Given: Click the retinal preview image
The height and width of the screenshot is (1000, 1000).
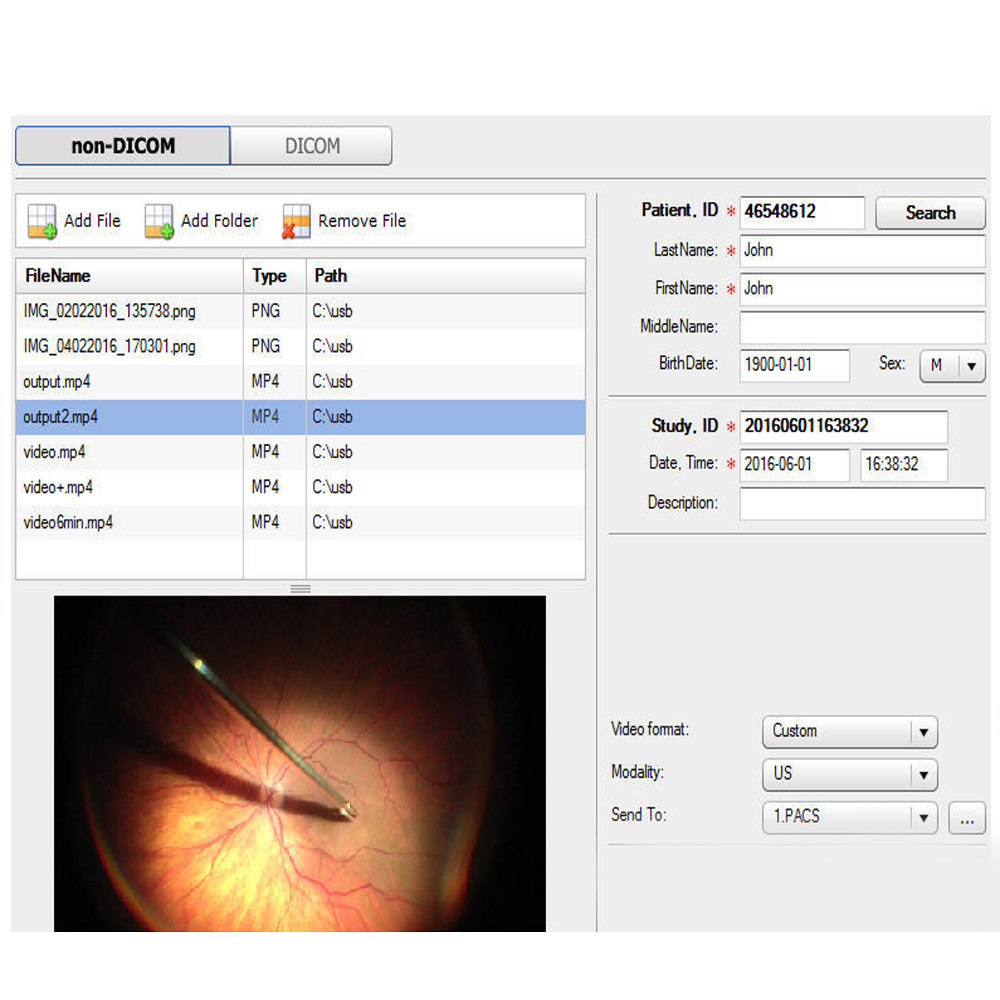Looking at the screenshot, I should click(300, 763).
